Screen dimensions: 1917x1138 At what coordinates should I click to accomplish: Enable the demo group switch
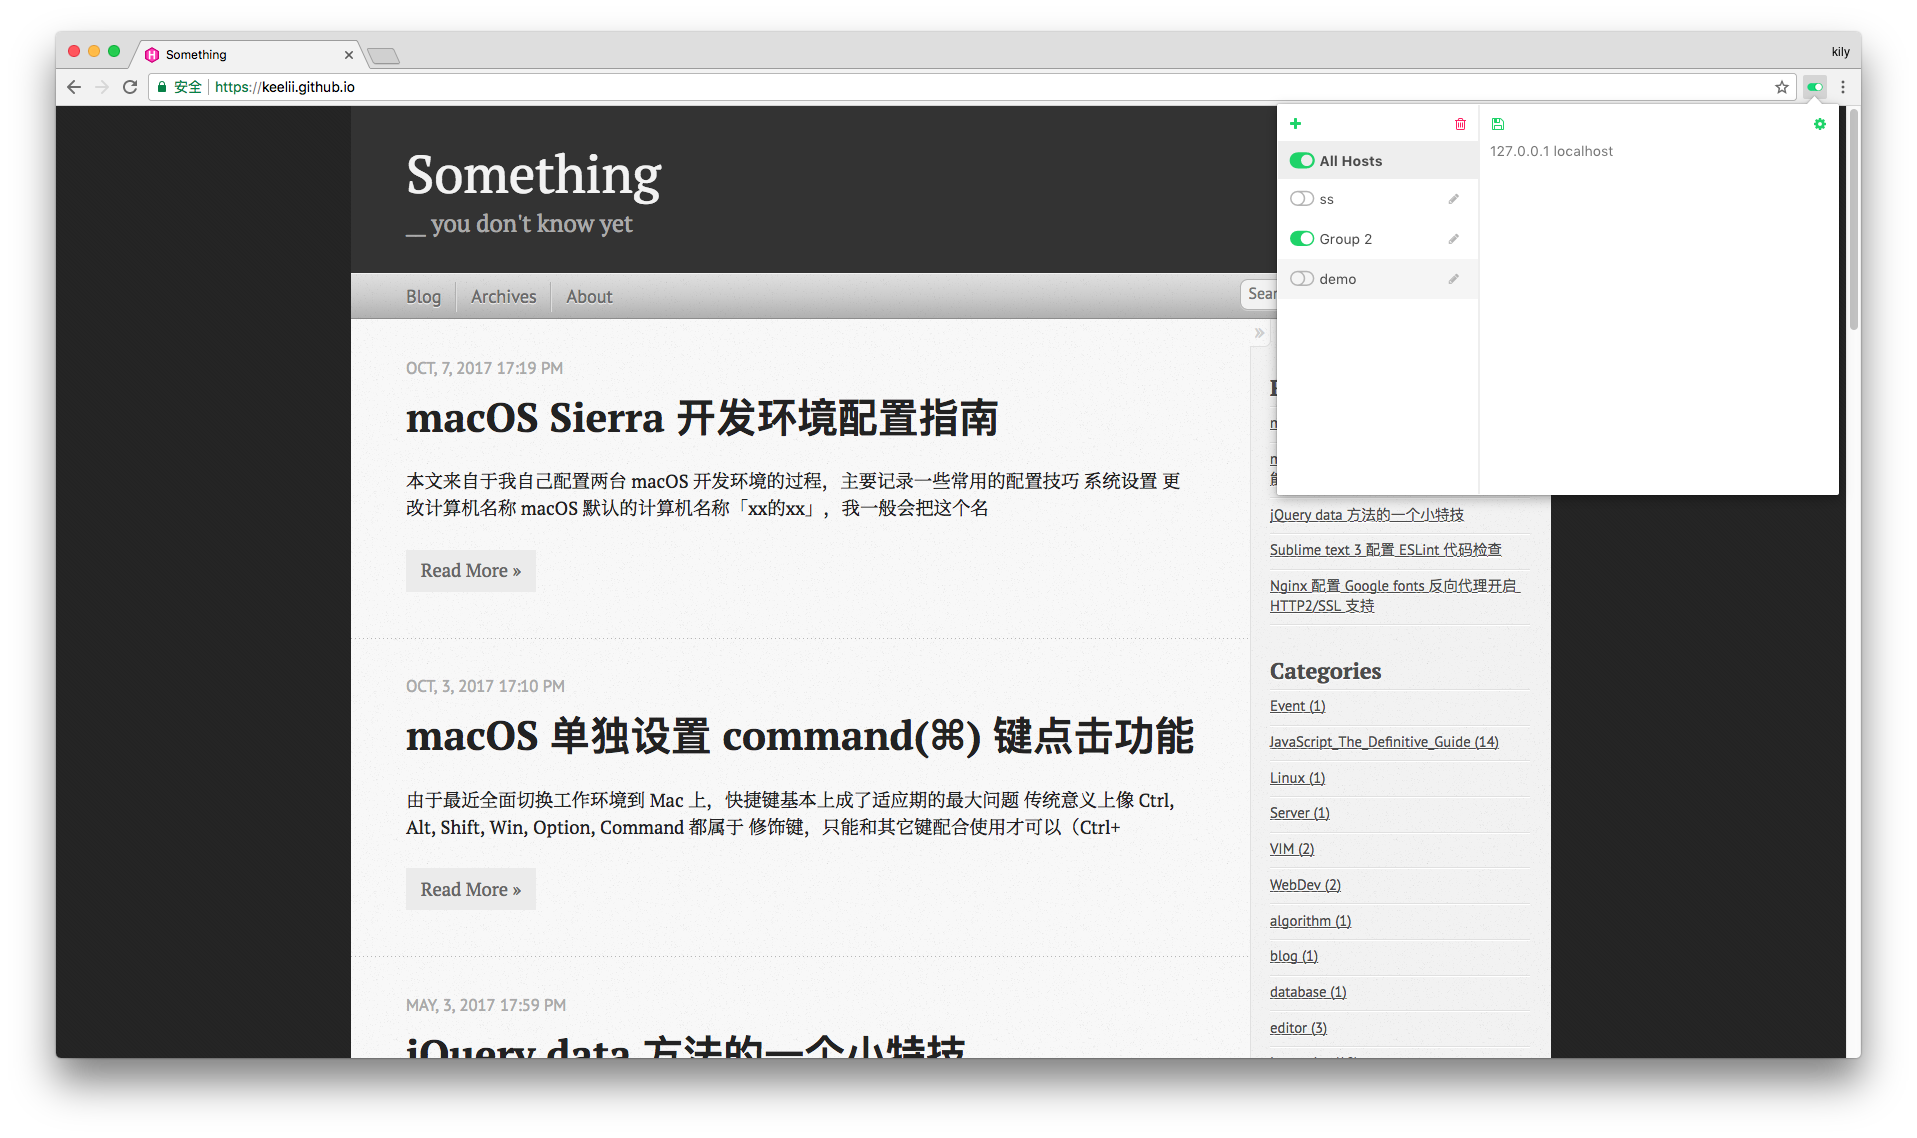pyautogui.click(x=1302, y=279)
